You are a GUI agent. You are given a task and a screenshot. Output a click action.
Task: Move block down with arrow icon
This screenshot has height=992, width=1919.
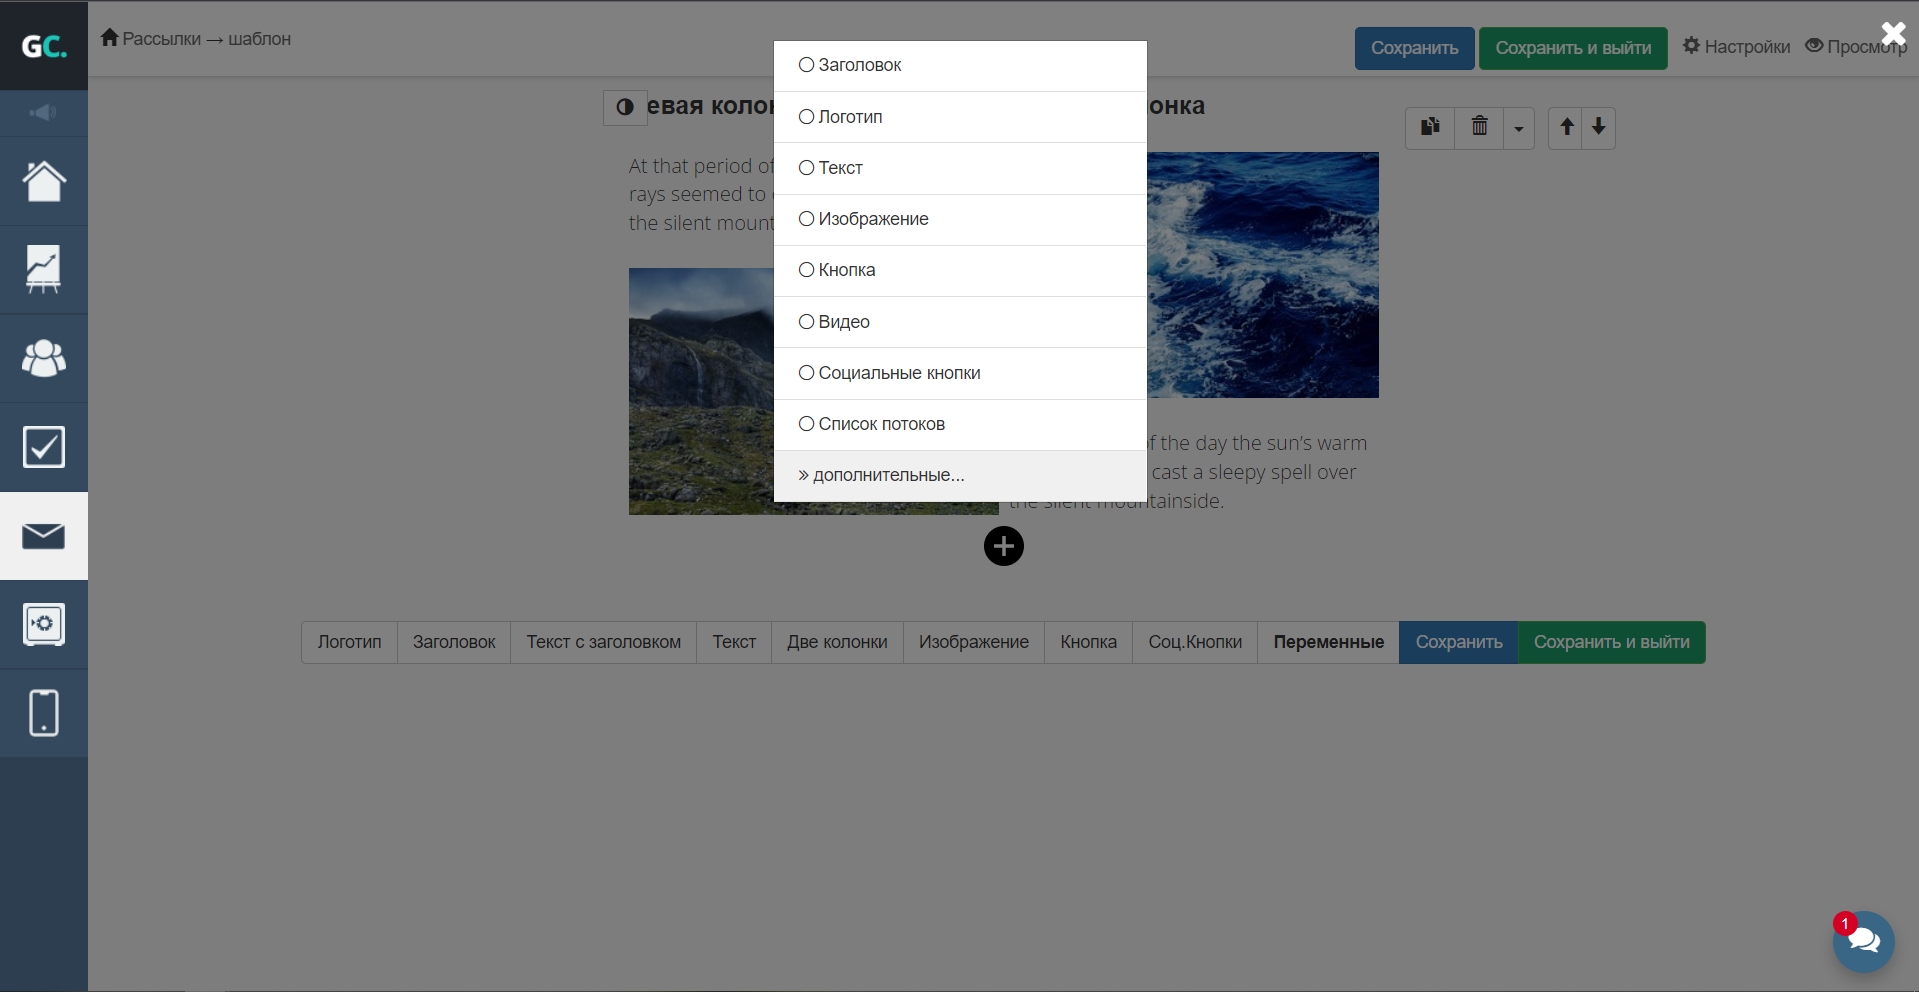[1598, 127]
